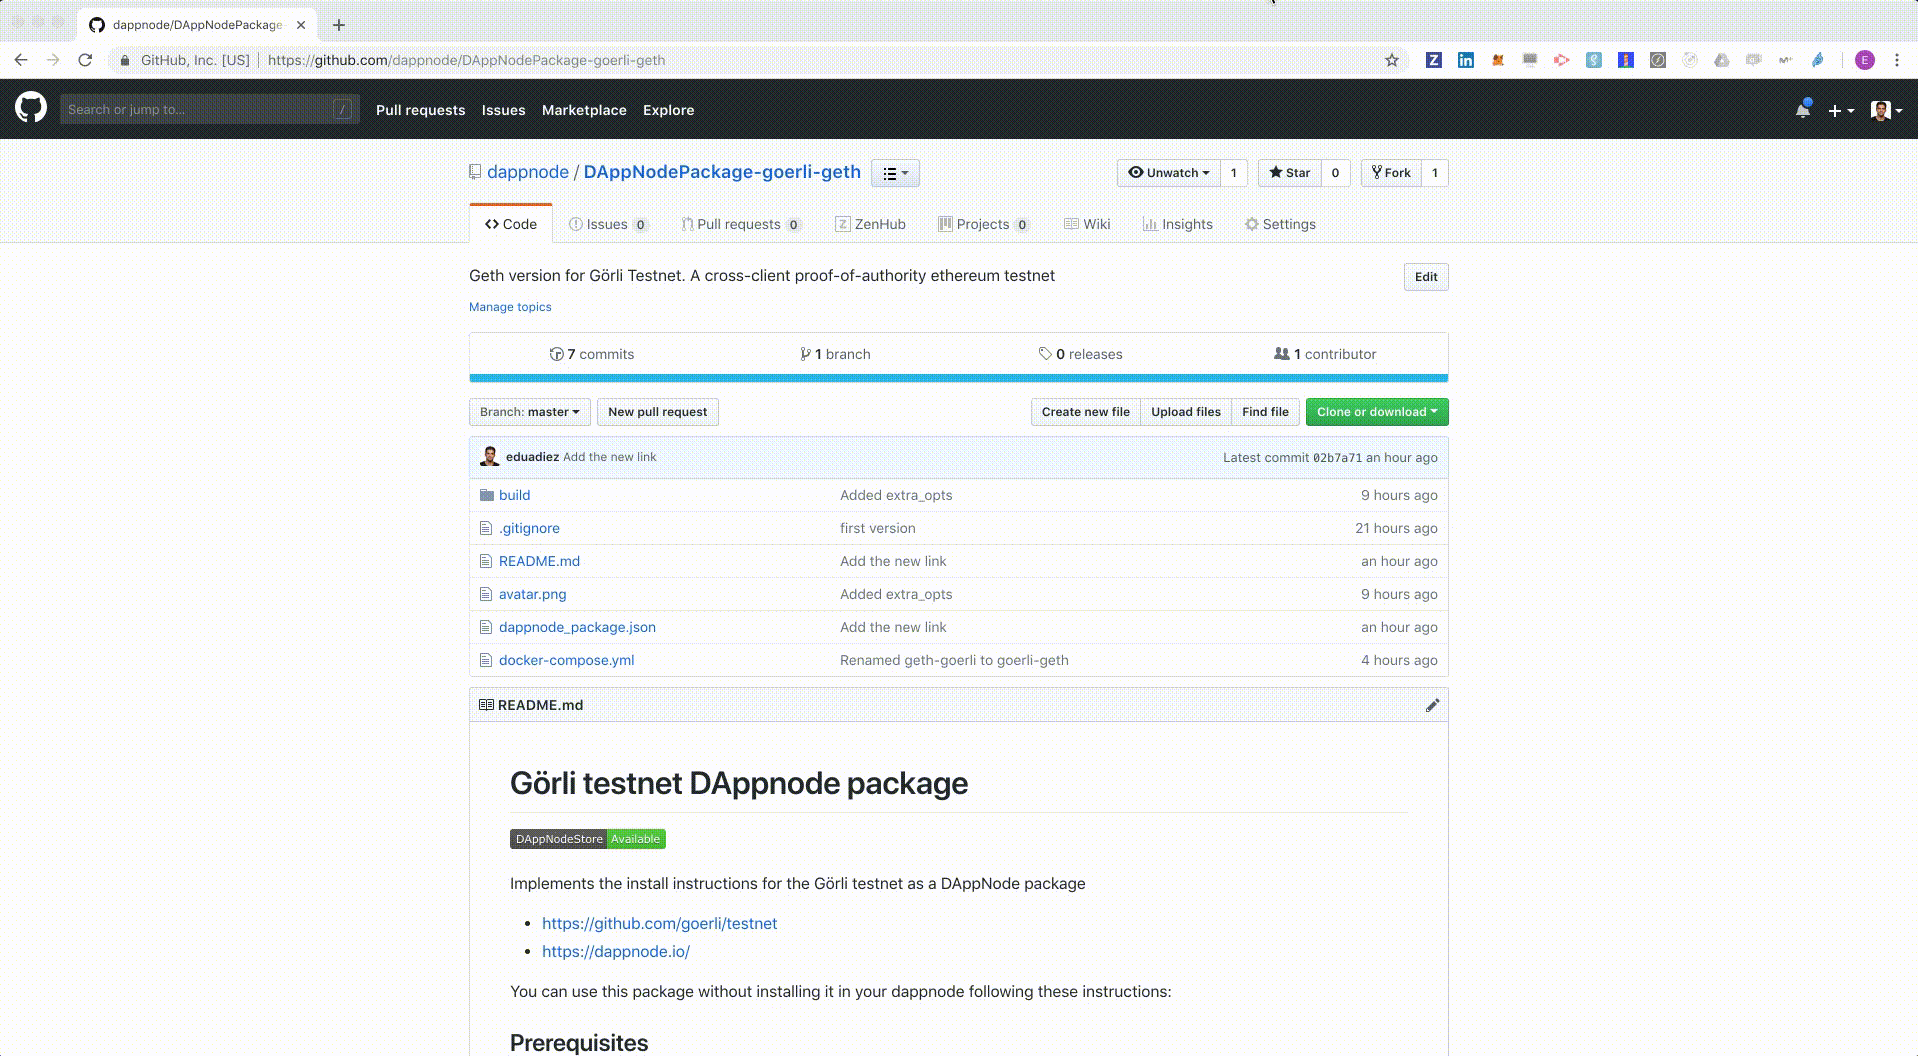Click the dappnode owner link

pos(528,172)
